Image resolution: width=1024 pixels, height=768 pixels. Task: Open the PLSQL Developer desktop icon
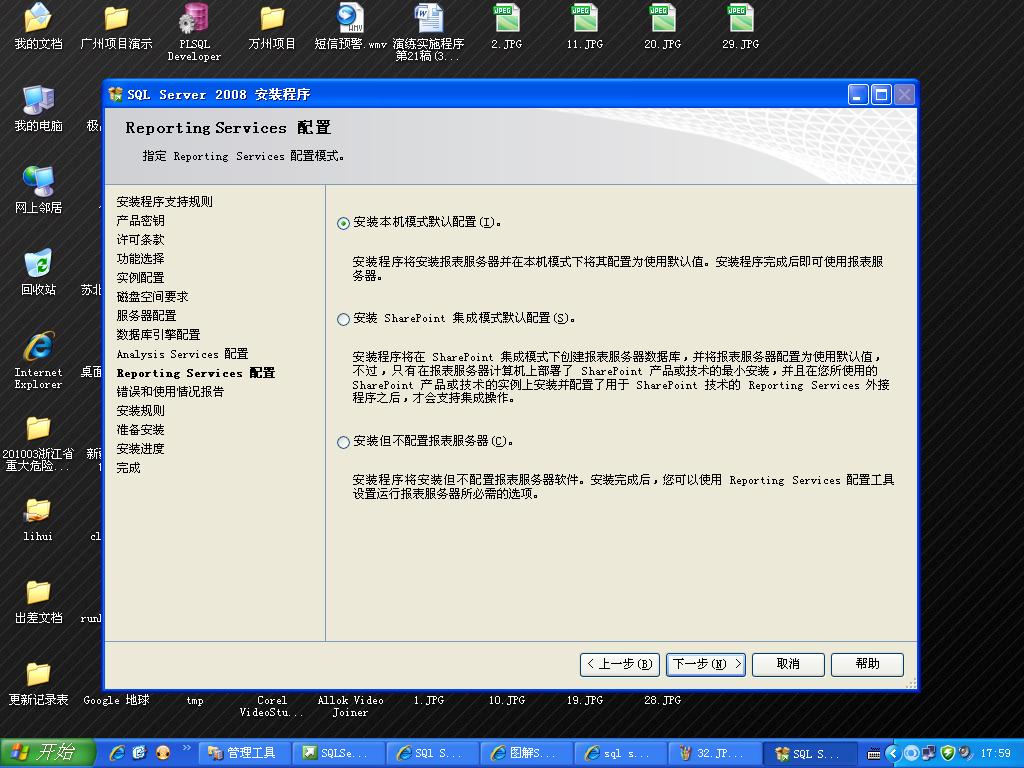194,20
